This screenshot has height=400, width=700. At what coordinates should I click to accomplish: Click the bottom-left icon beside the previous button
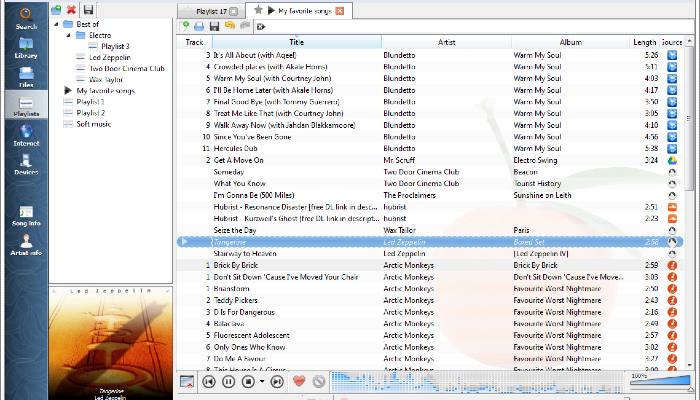(187, 382)
